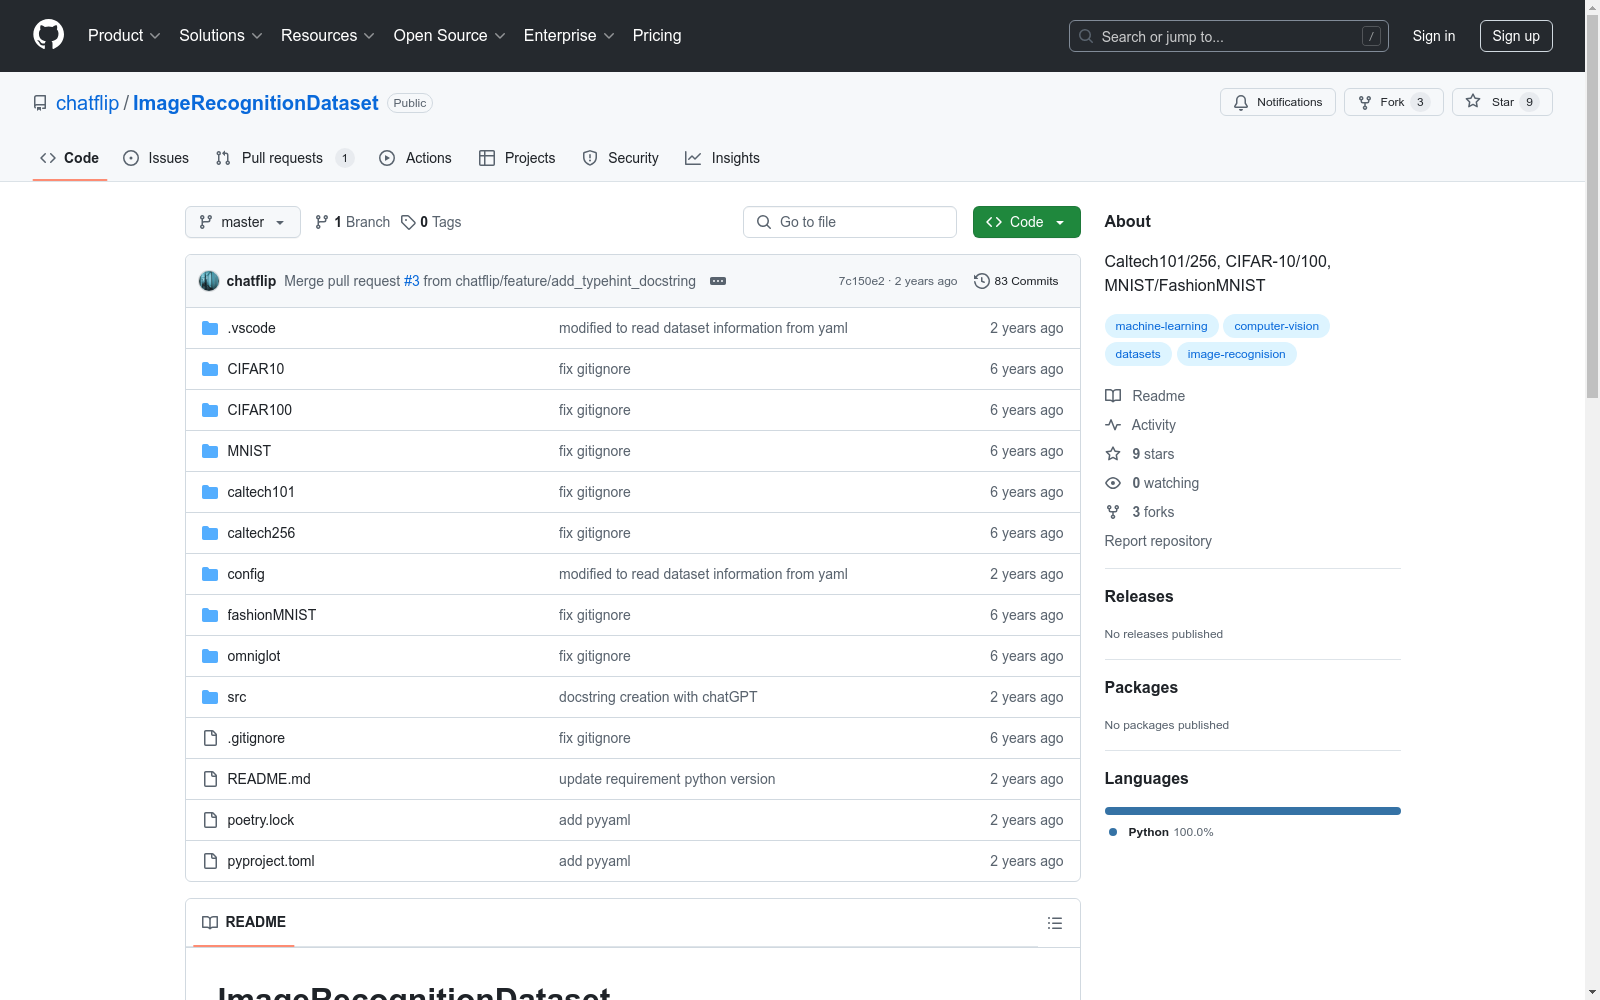Fork the repository
The height and width of the screenshot is (1000, 1600).
[x=1394, y=102]
